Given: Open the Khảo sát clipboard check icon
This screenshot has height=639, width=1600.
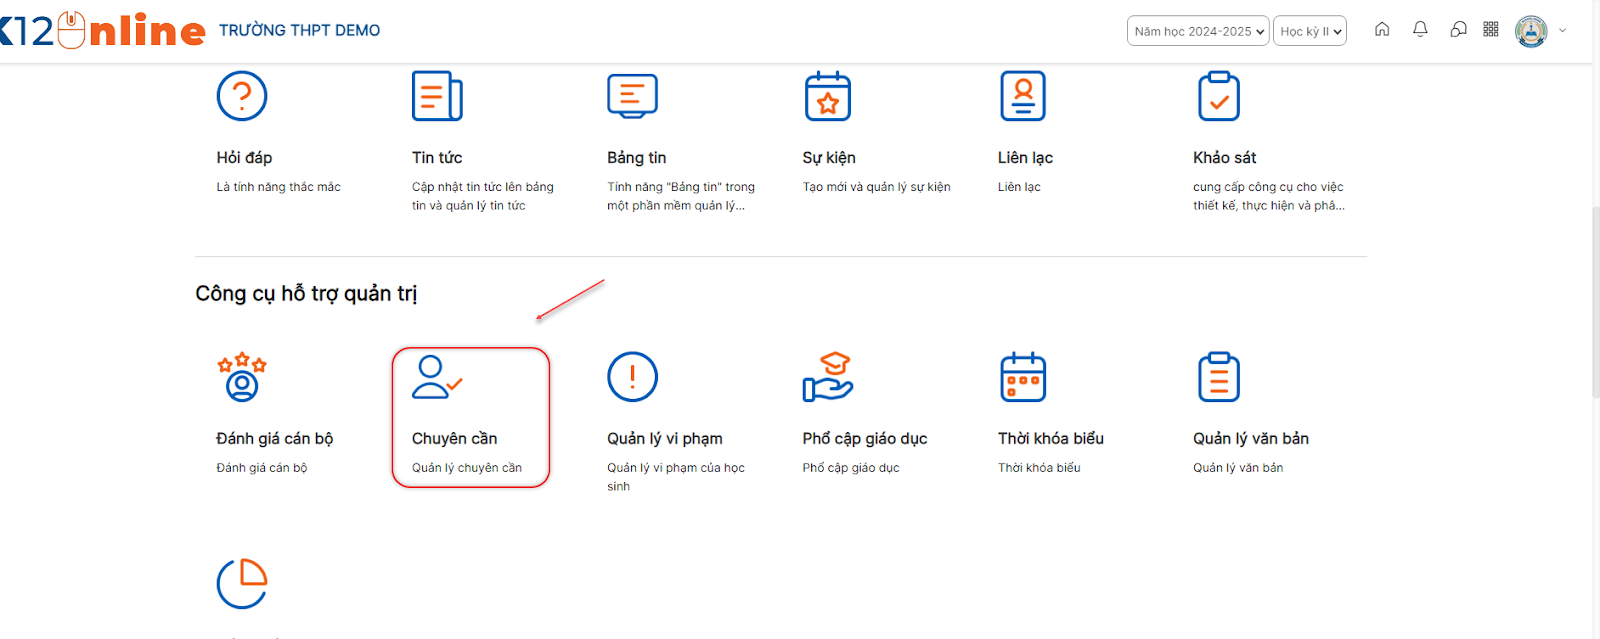Looking at the screenshot, I should (x=1218, y=96).
